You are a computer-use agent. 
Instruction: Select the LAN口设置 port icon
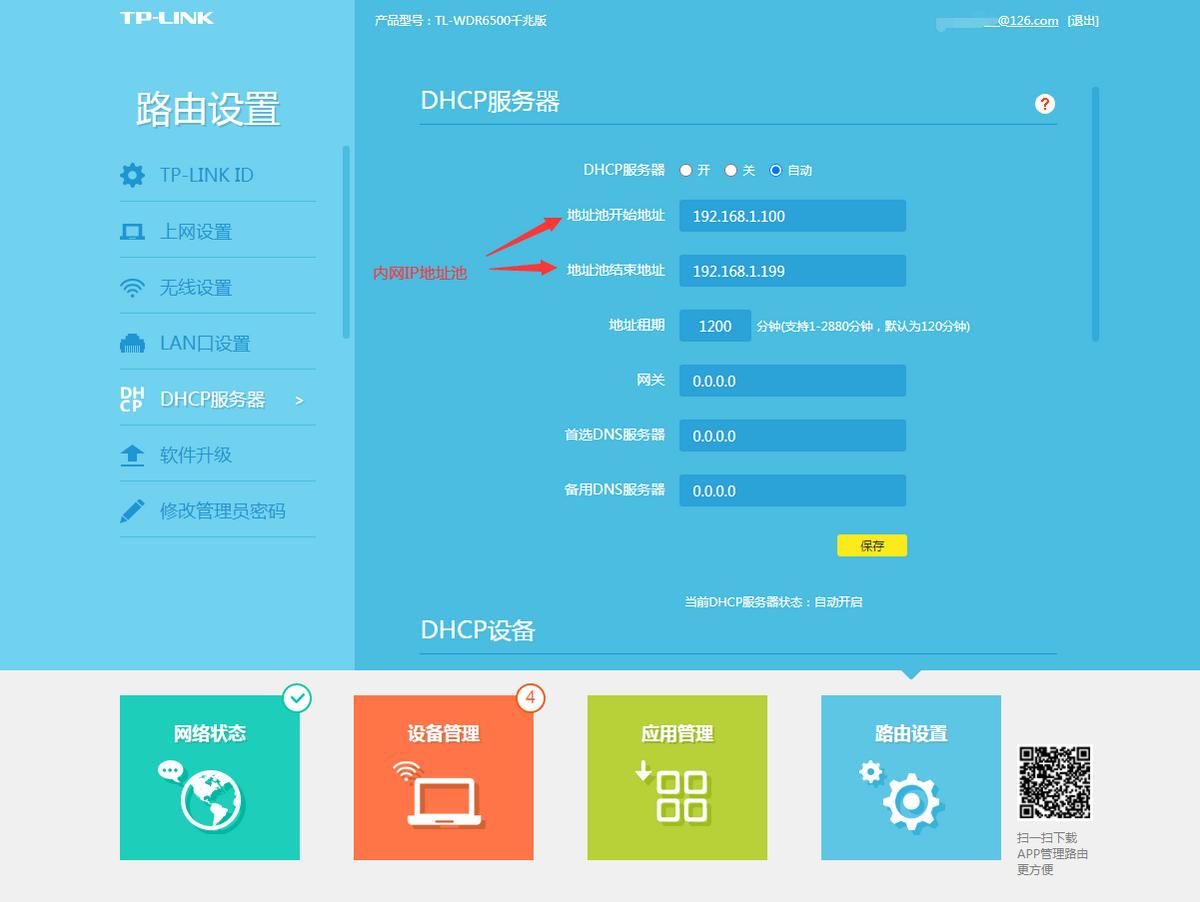coord(133,342)
